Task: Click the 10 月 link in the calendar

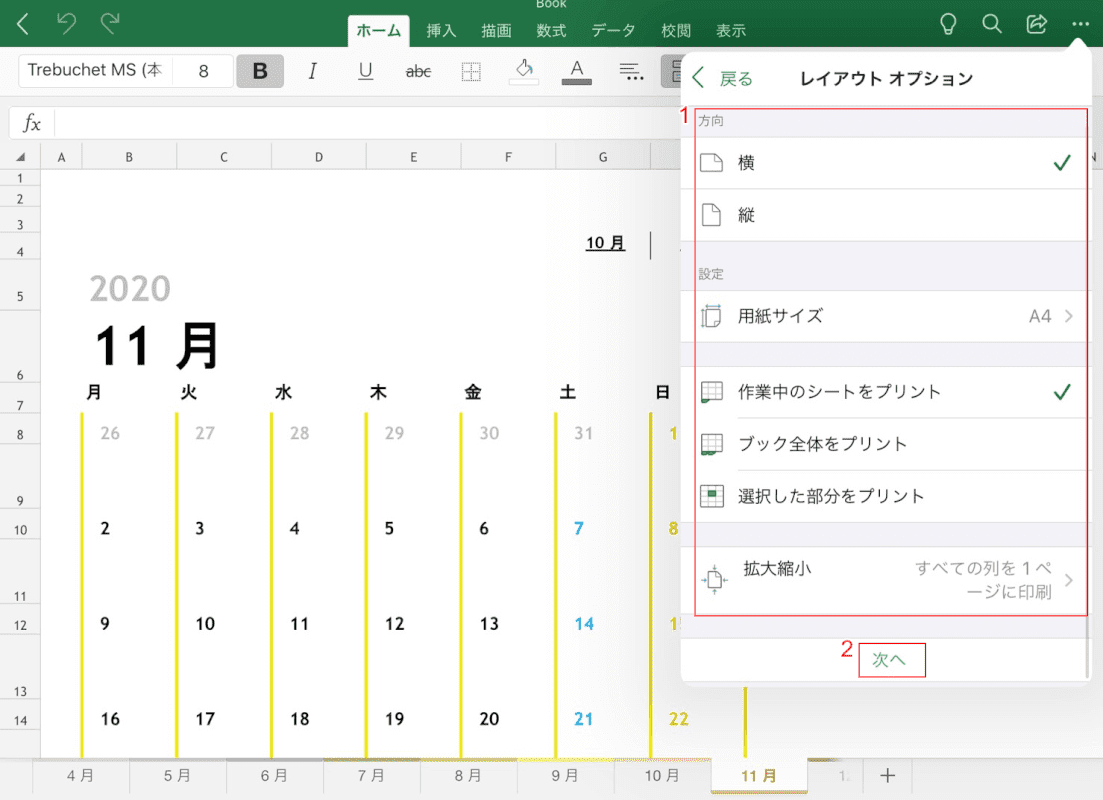Action: [x=606, y=243]
